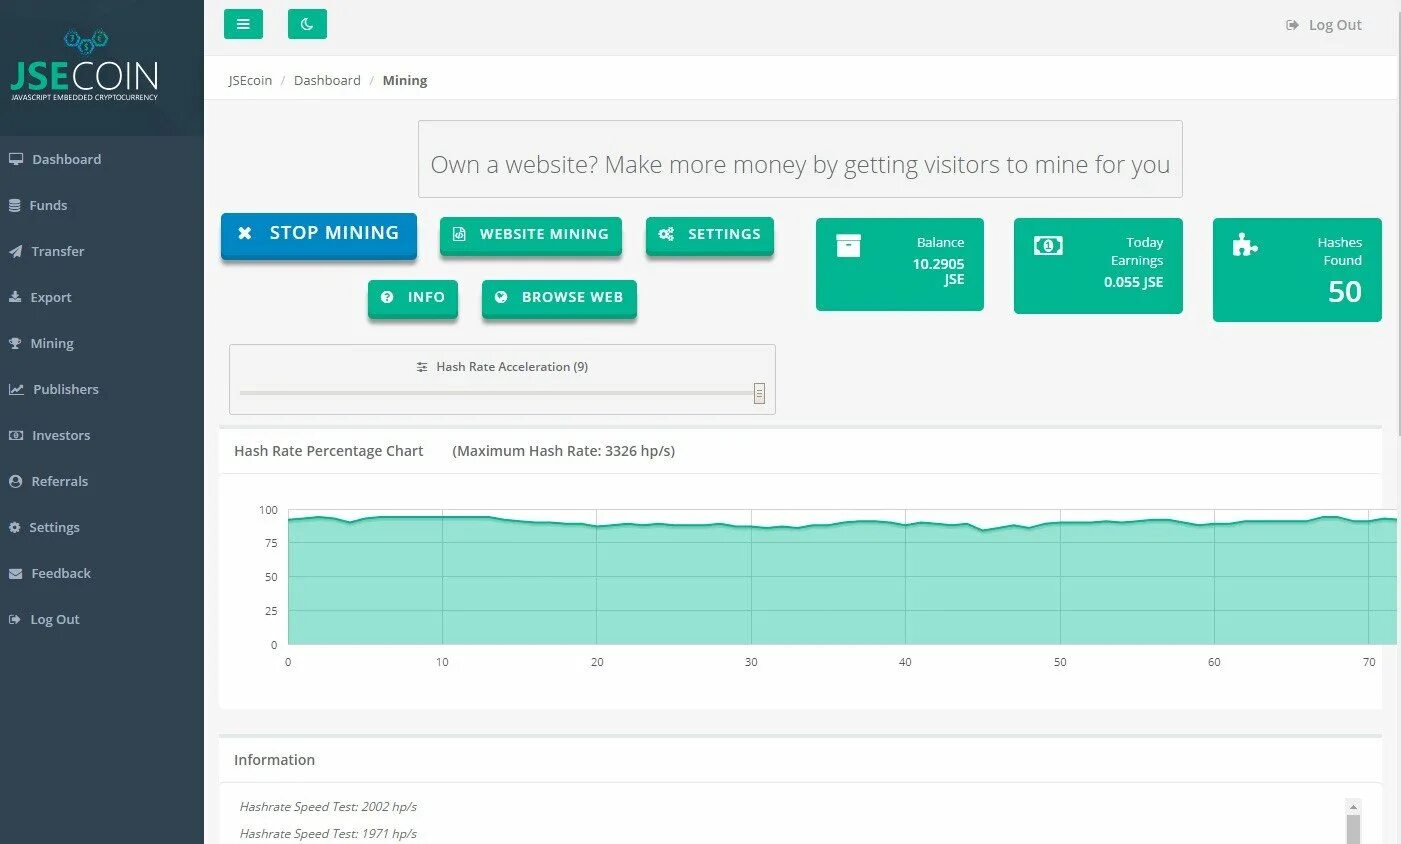Click the Information panel heading
Screen dimensions: 1401x844
[x=274, y=760]
